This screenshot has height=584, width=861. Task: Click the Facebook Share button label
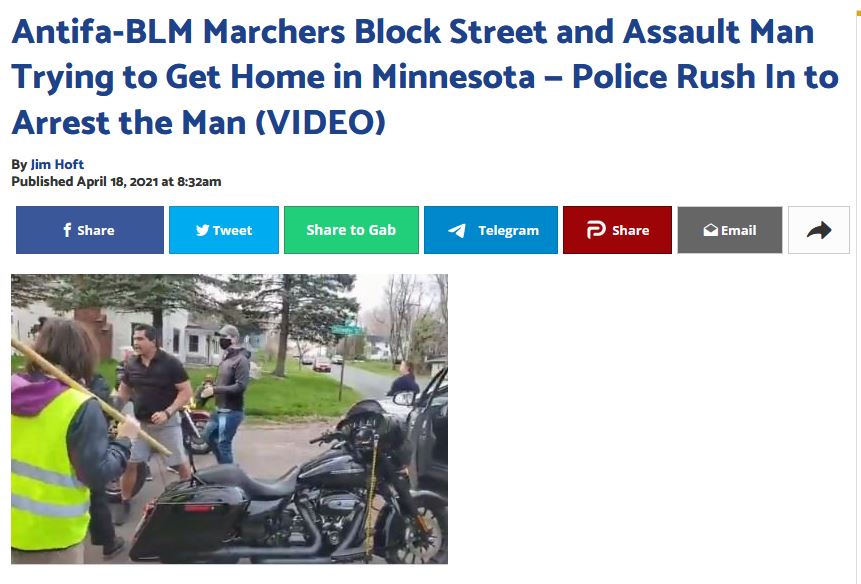96,230
